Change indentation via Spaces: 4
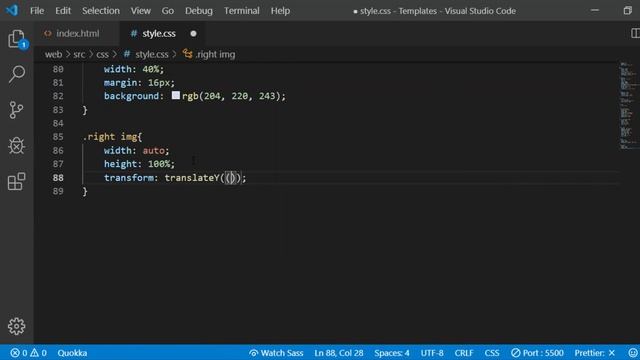 [x=392, y=353]
